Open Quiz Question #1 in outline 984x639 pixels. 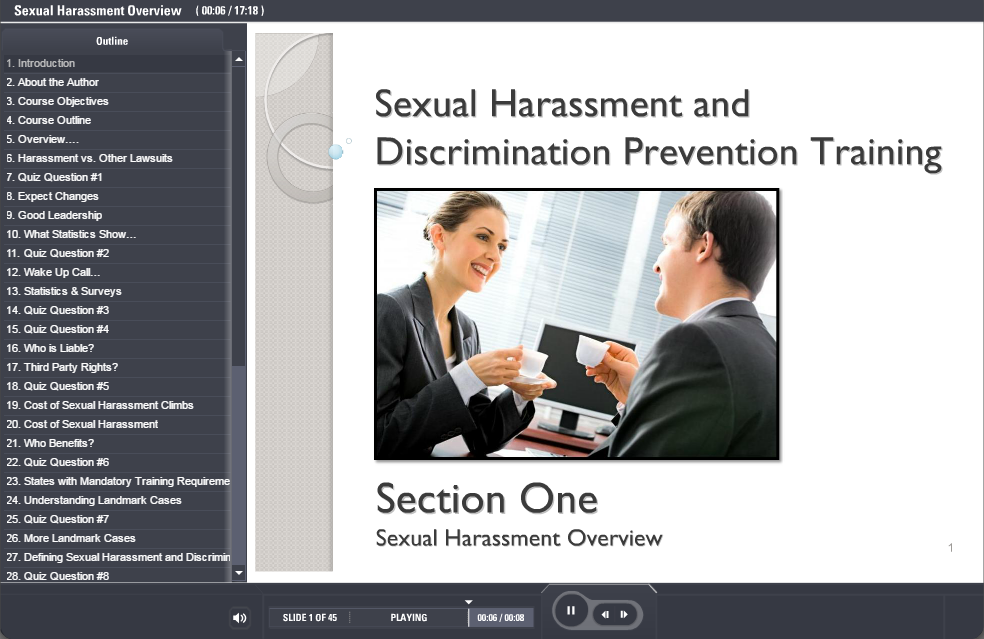[60, 177]
